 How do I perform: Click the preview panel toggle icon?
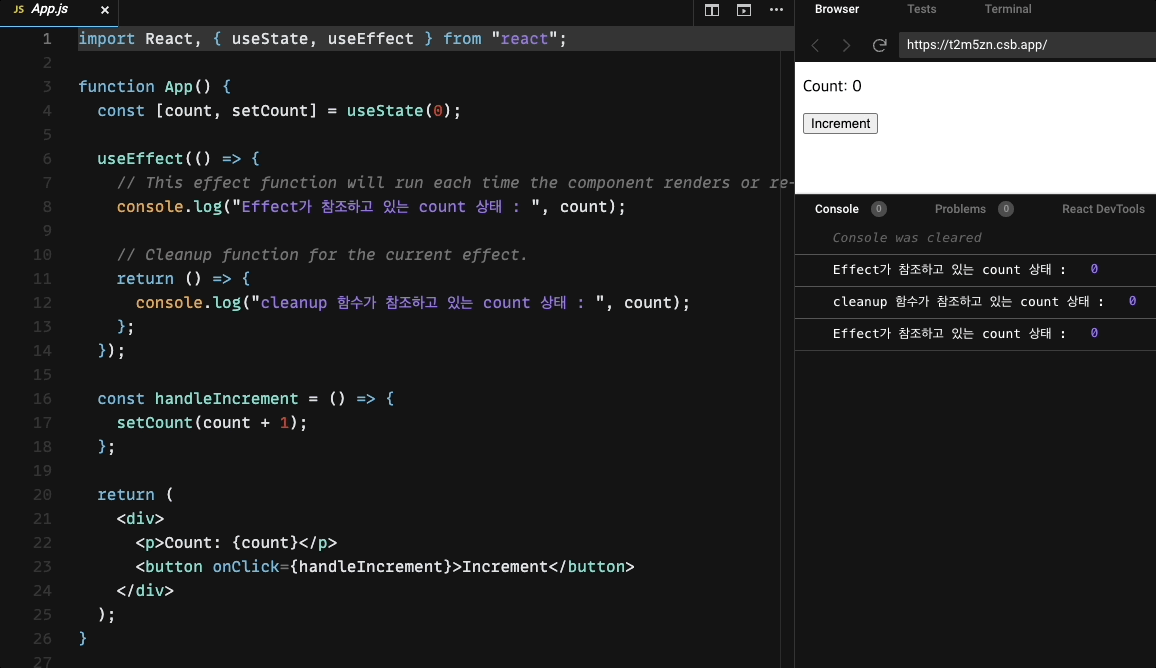(744, 10)
